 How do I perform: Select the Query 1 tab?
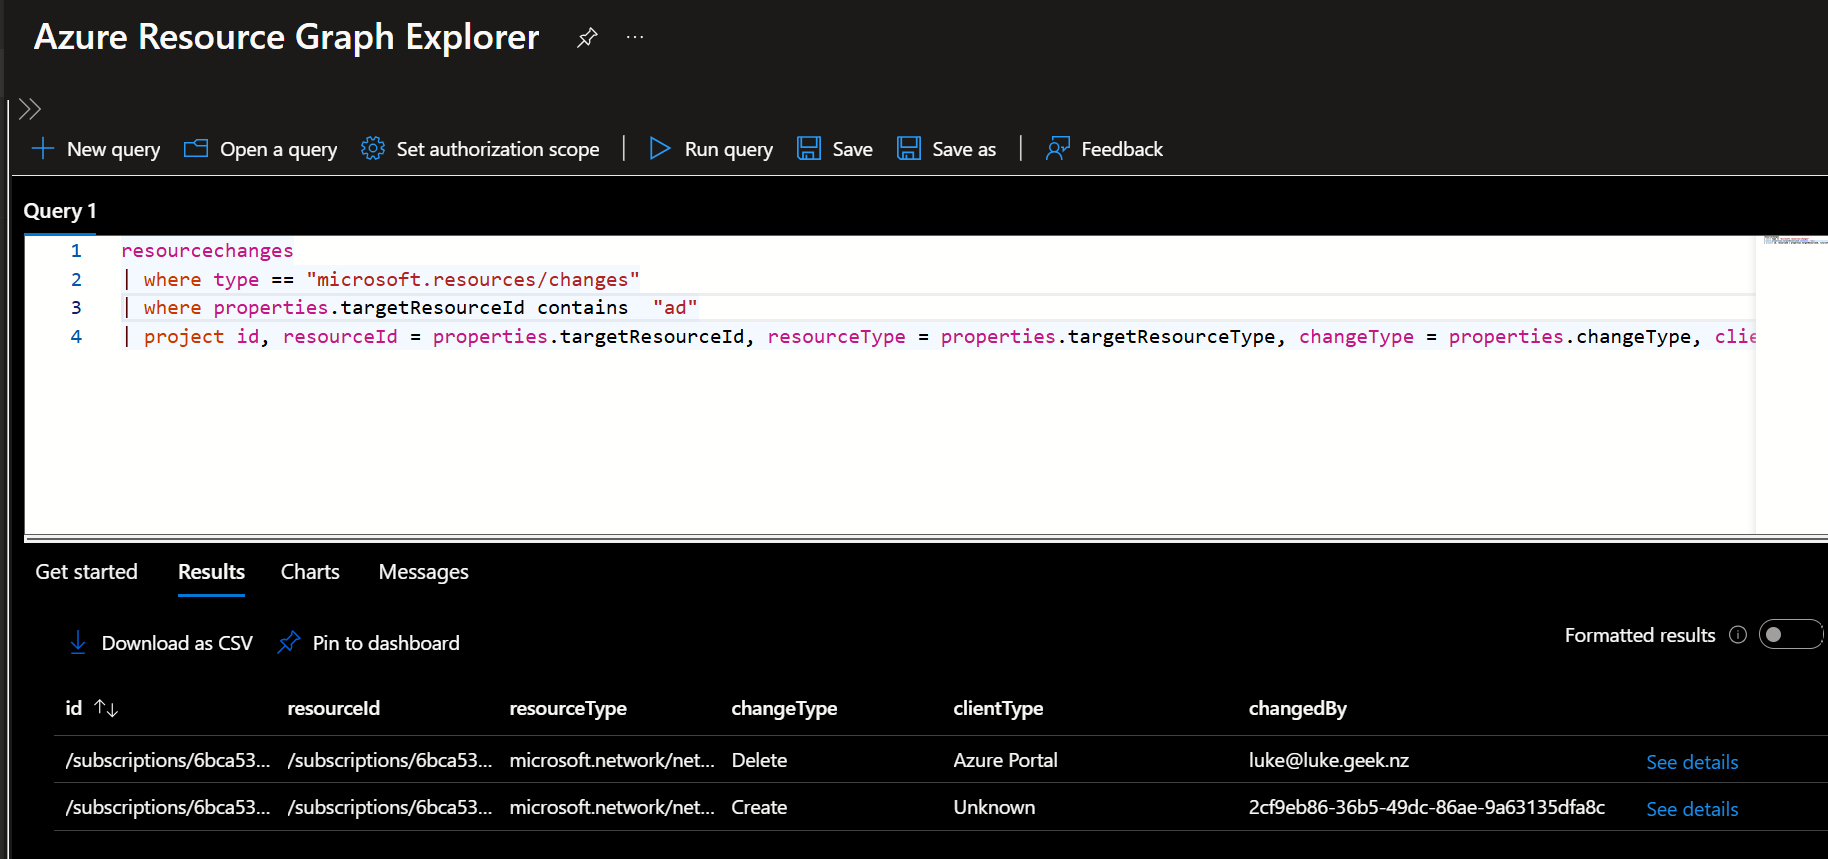[60, 211]
